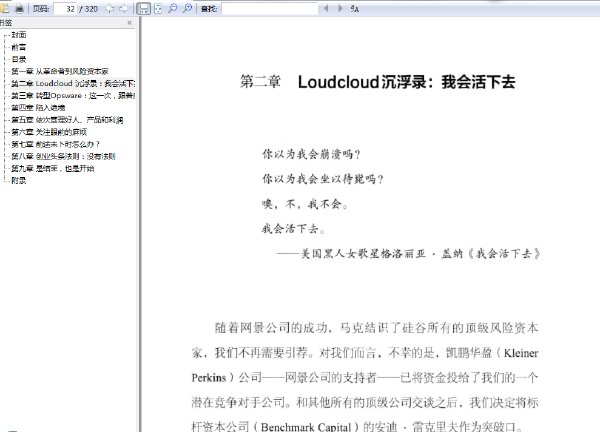Open the 附录 bookmark

pos(19,181)
